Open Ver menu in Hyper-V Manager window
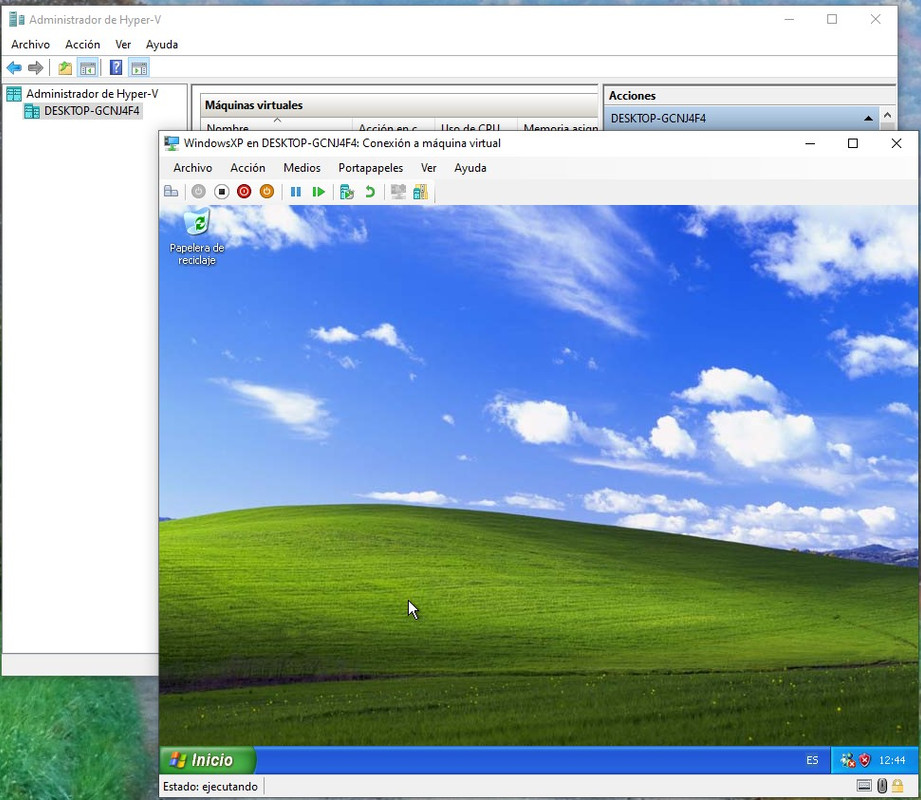 (x=123, y=45)
